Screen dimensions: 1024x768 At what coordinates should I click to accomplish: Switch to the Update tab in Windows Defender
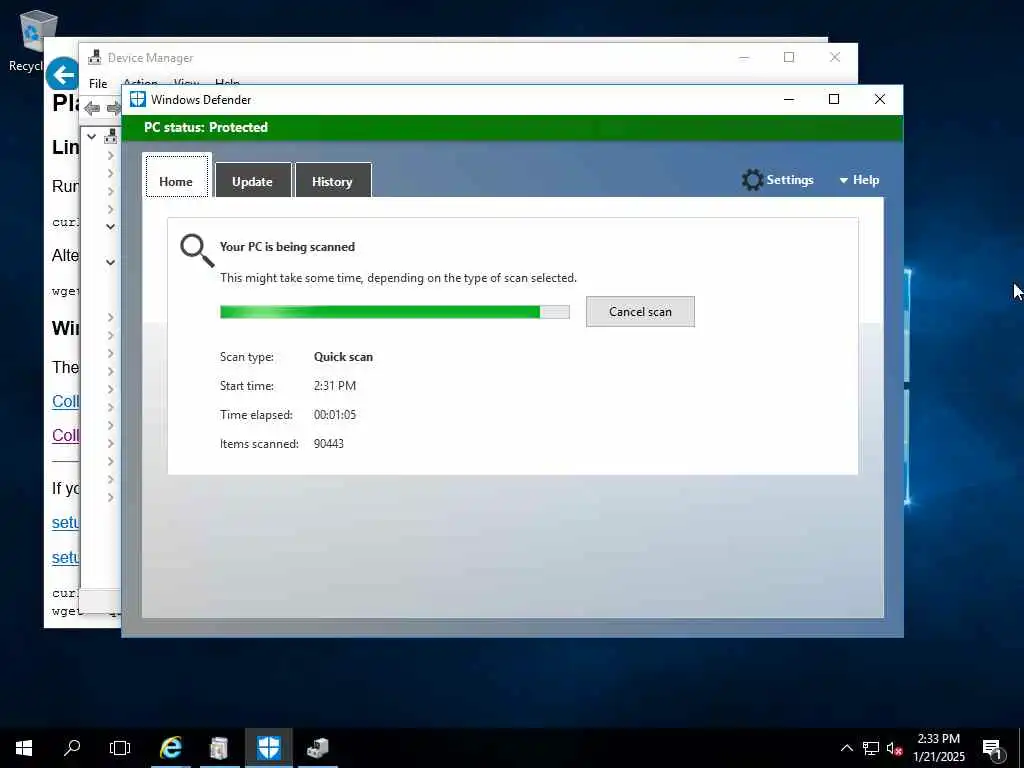point(253,181)
